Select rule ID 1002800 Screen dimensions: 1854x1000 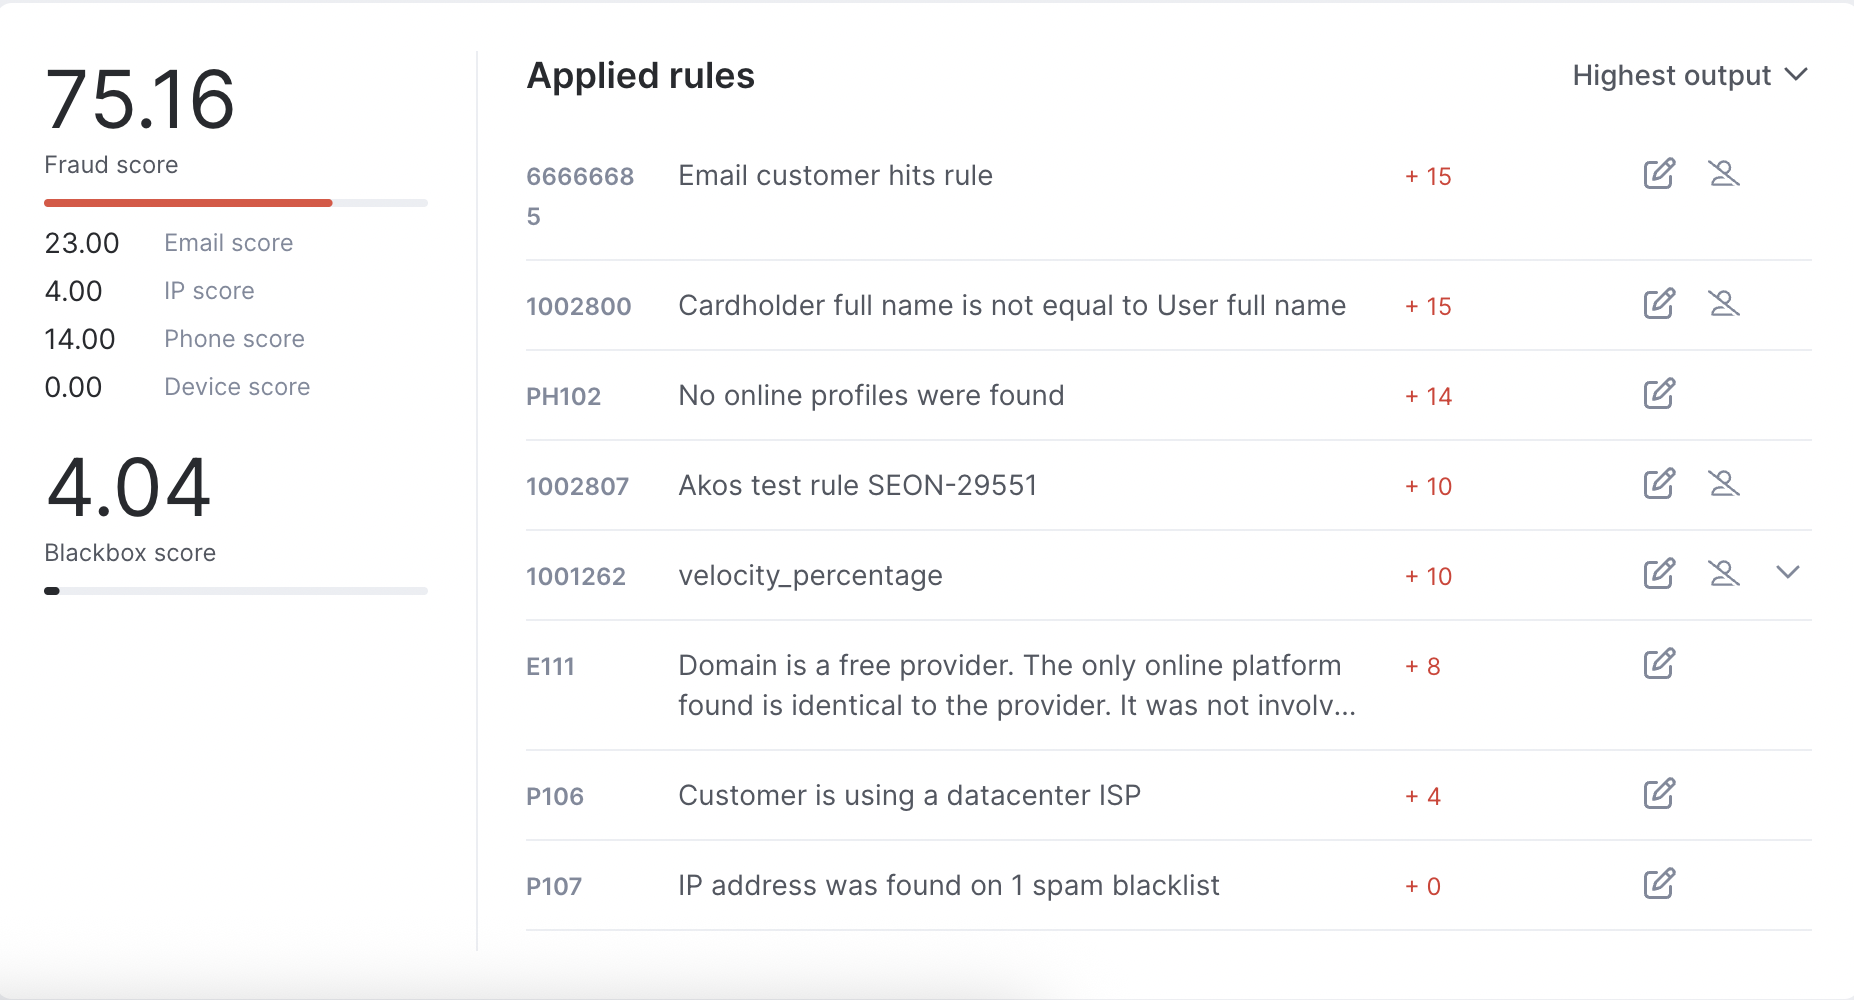point(579,306)
